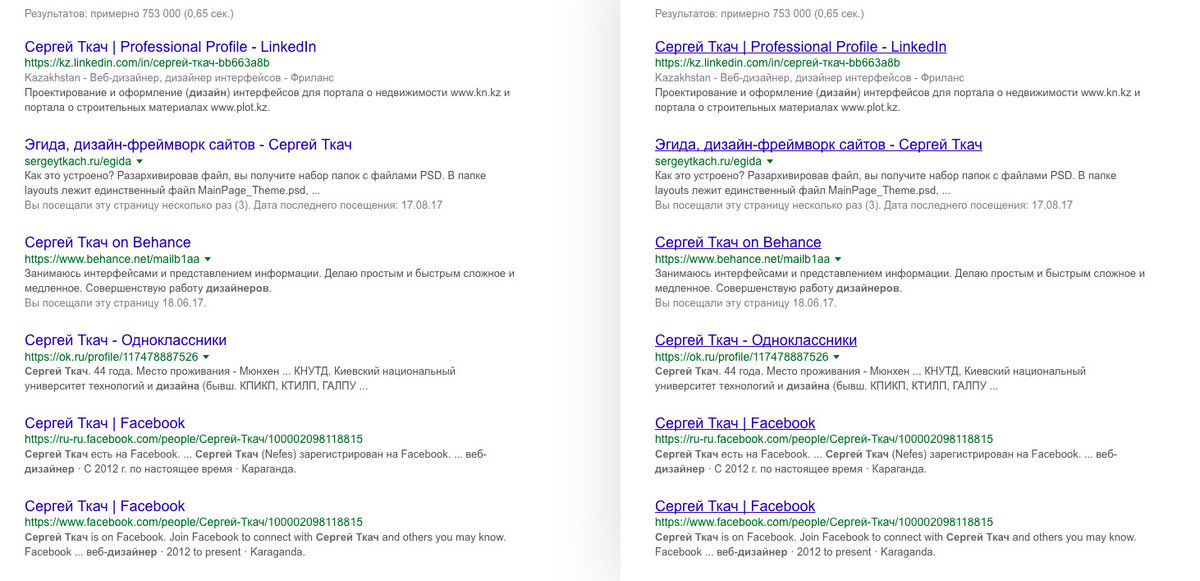Click green 'https://www.behance.net/mailb1aa' text in left panel

click(111, 259)
